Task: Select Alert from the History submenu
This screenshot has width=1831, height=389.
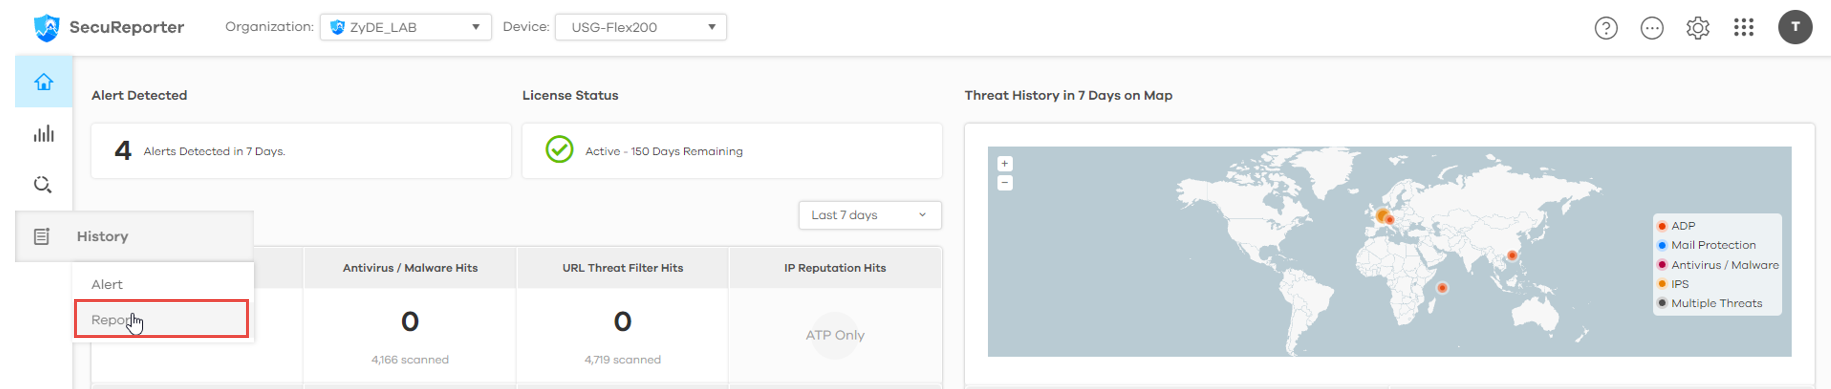Action: 107,285
